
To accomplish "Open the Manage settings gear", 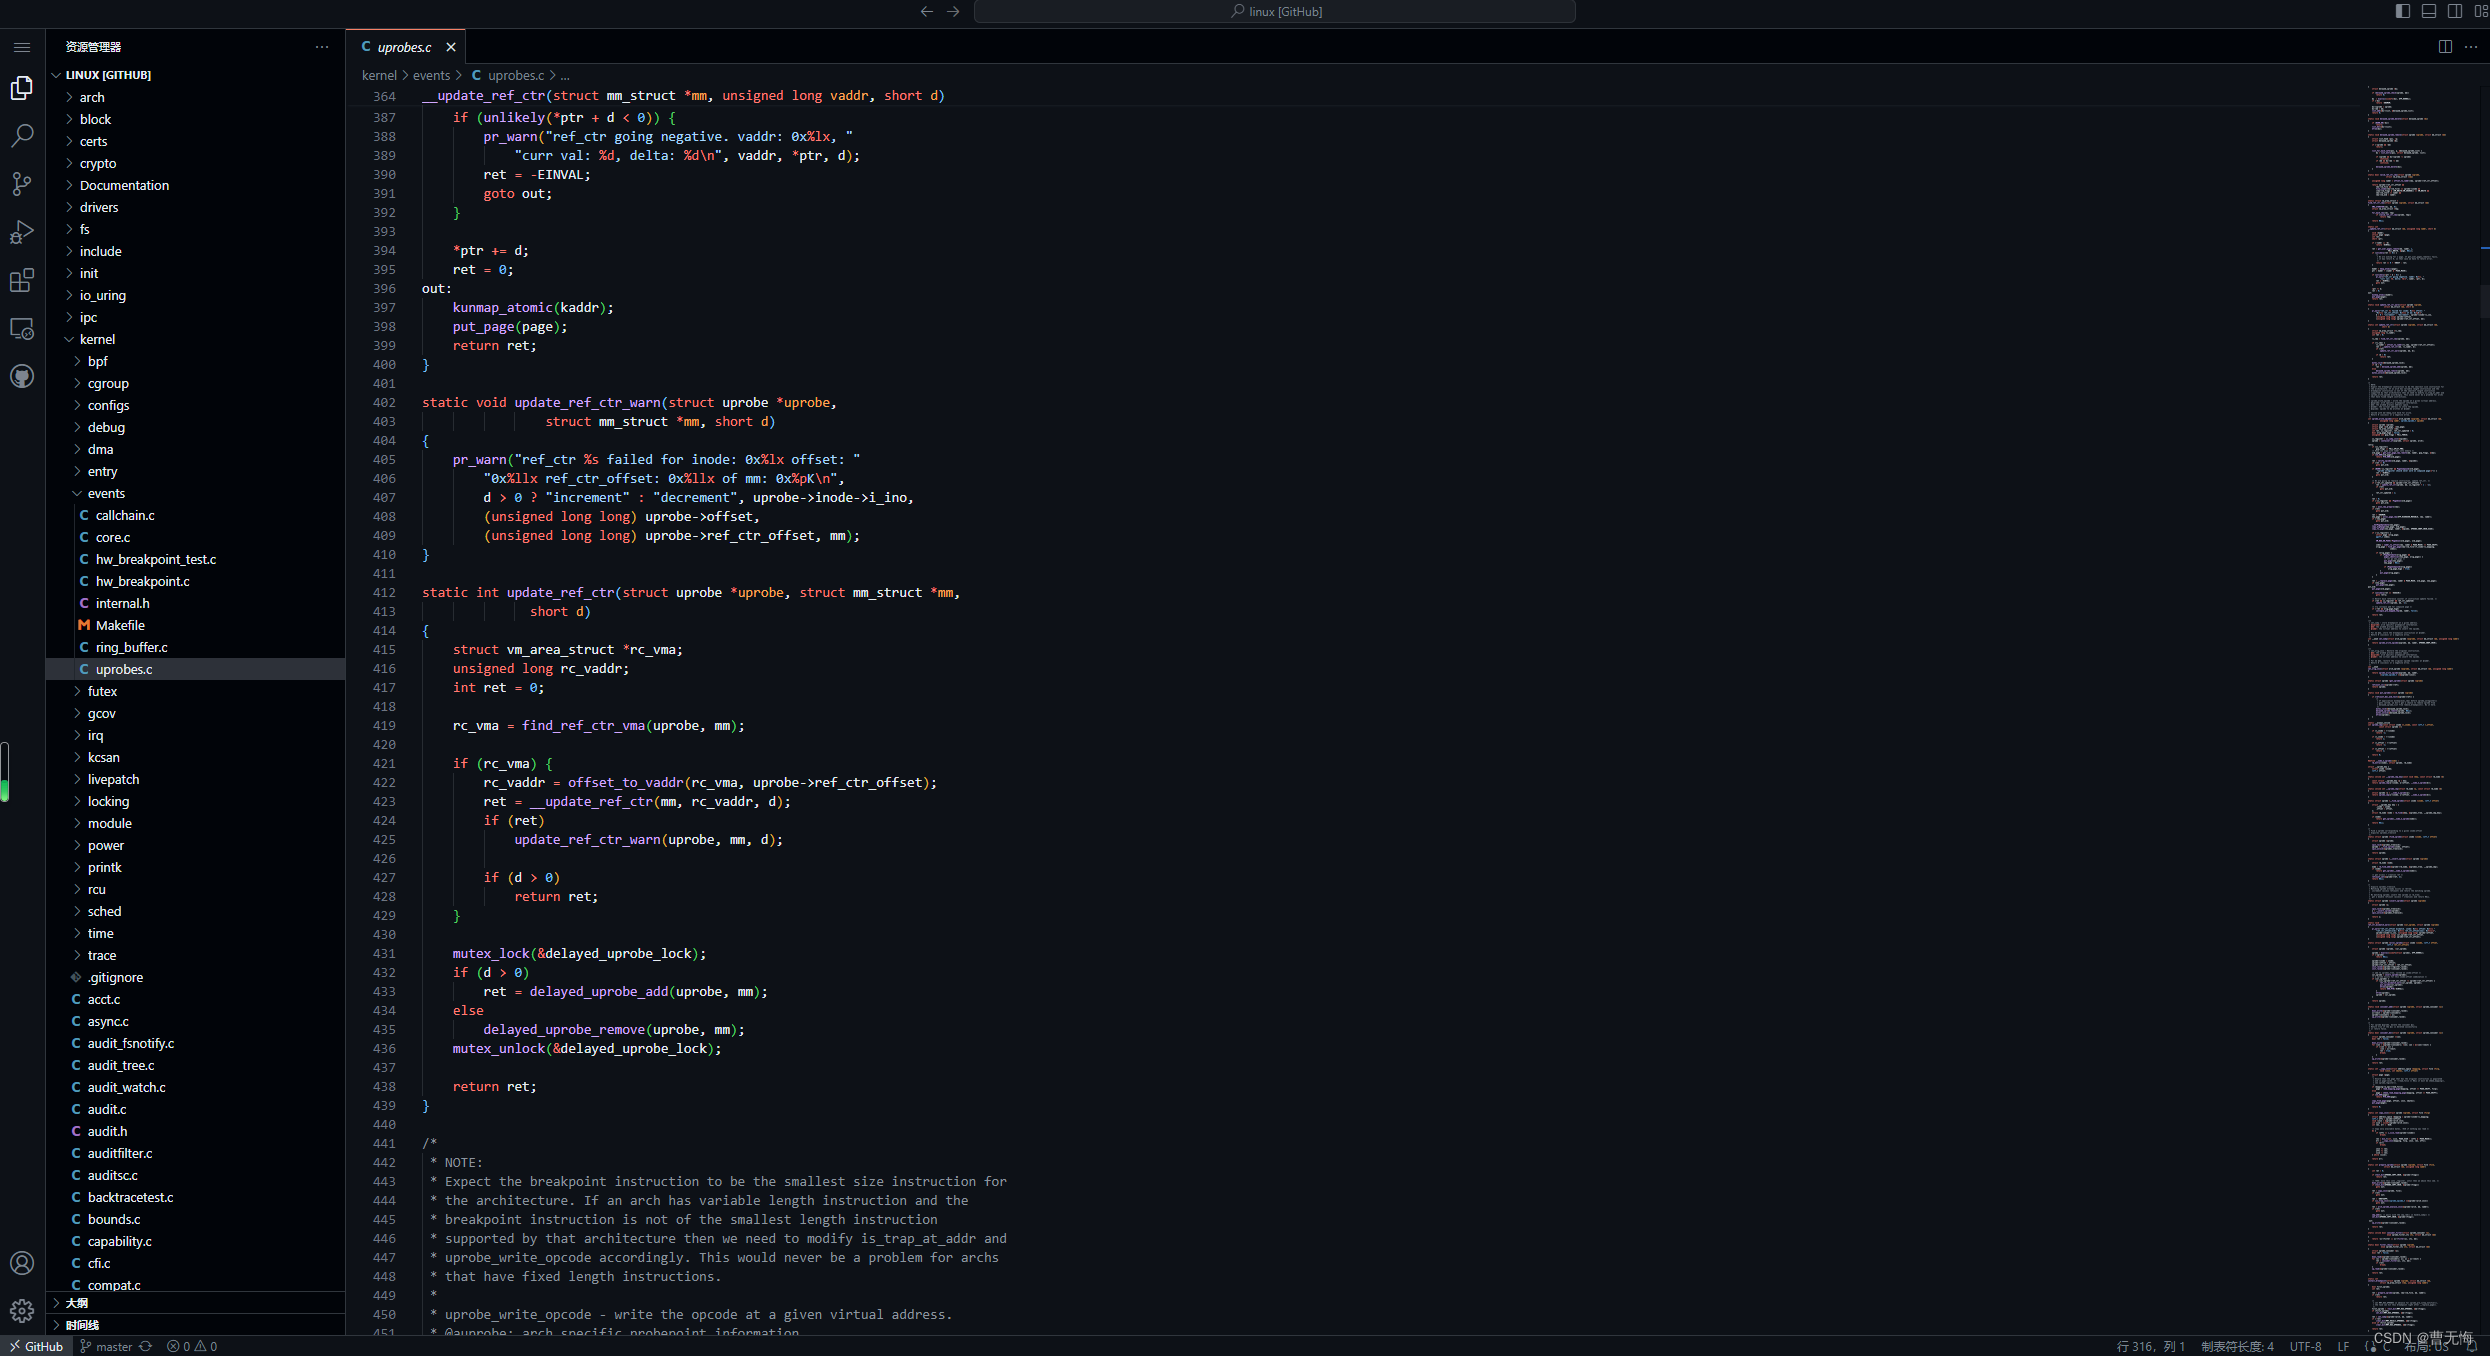I will (22, 1310).
